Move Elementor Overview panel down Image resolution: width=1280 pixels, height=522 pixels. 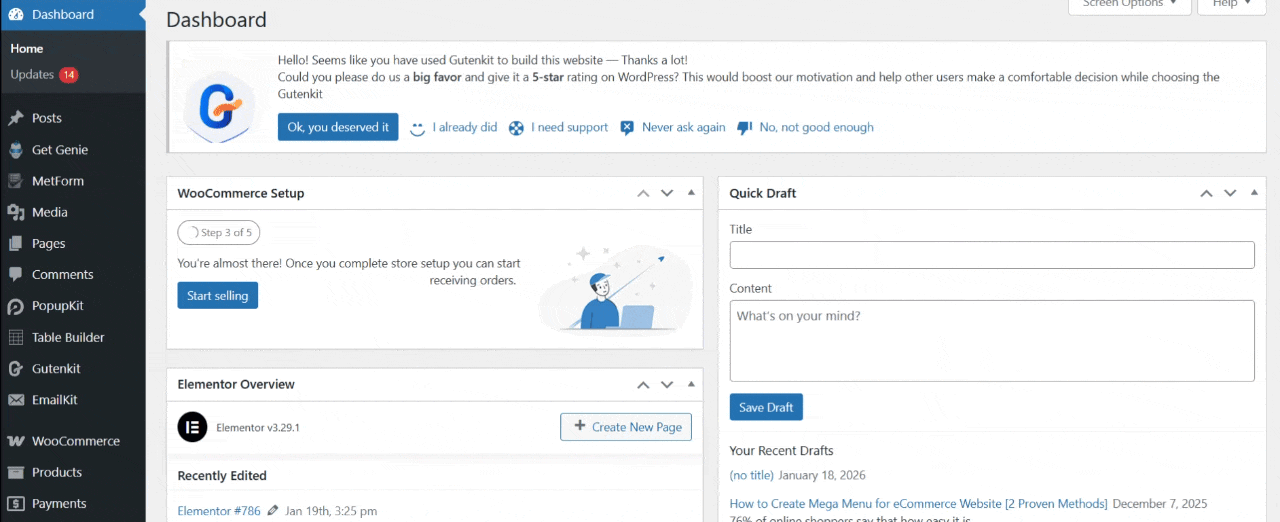tap(667, 384)
